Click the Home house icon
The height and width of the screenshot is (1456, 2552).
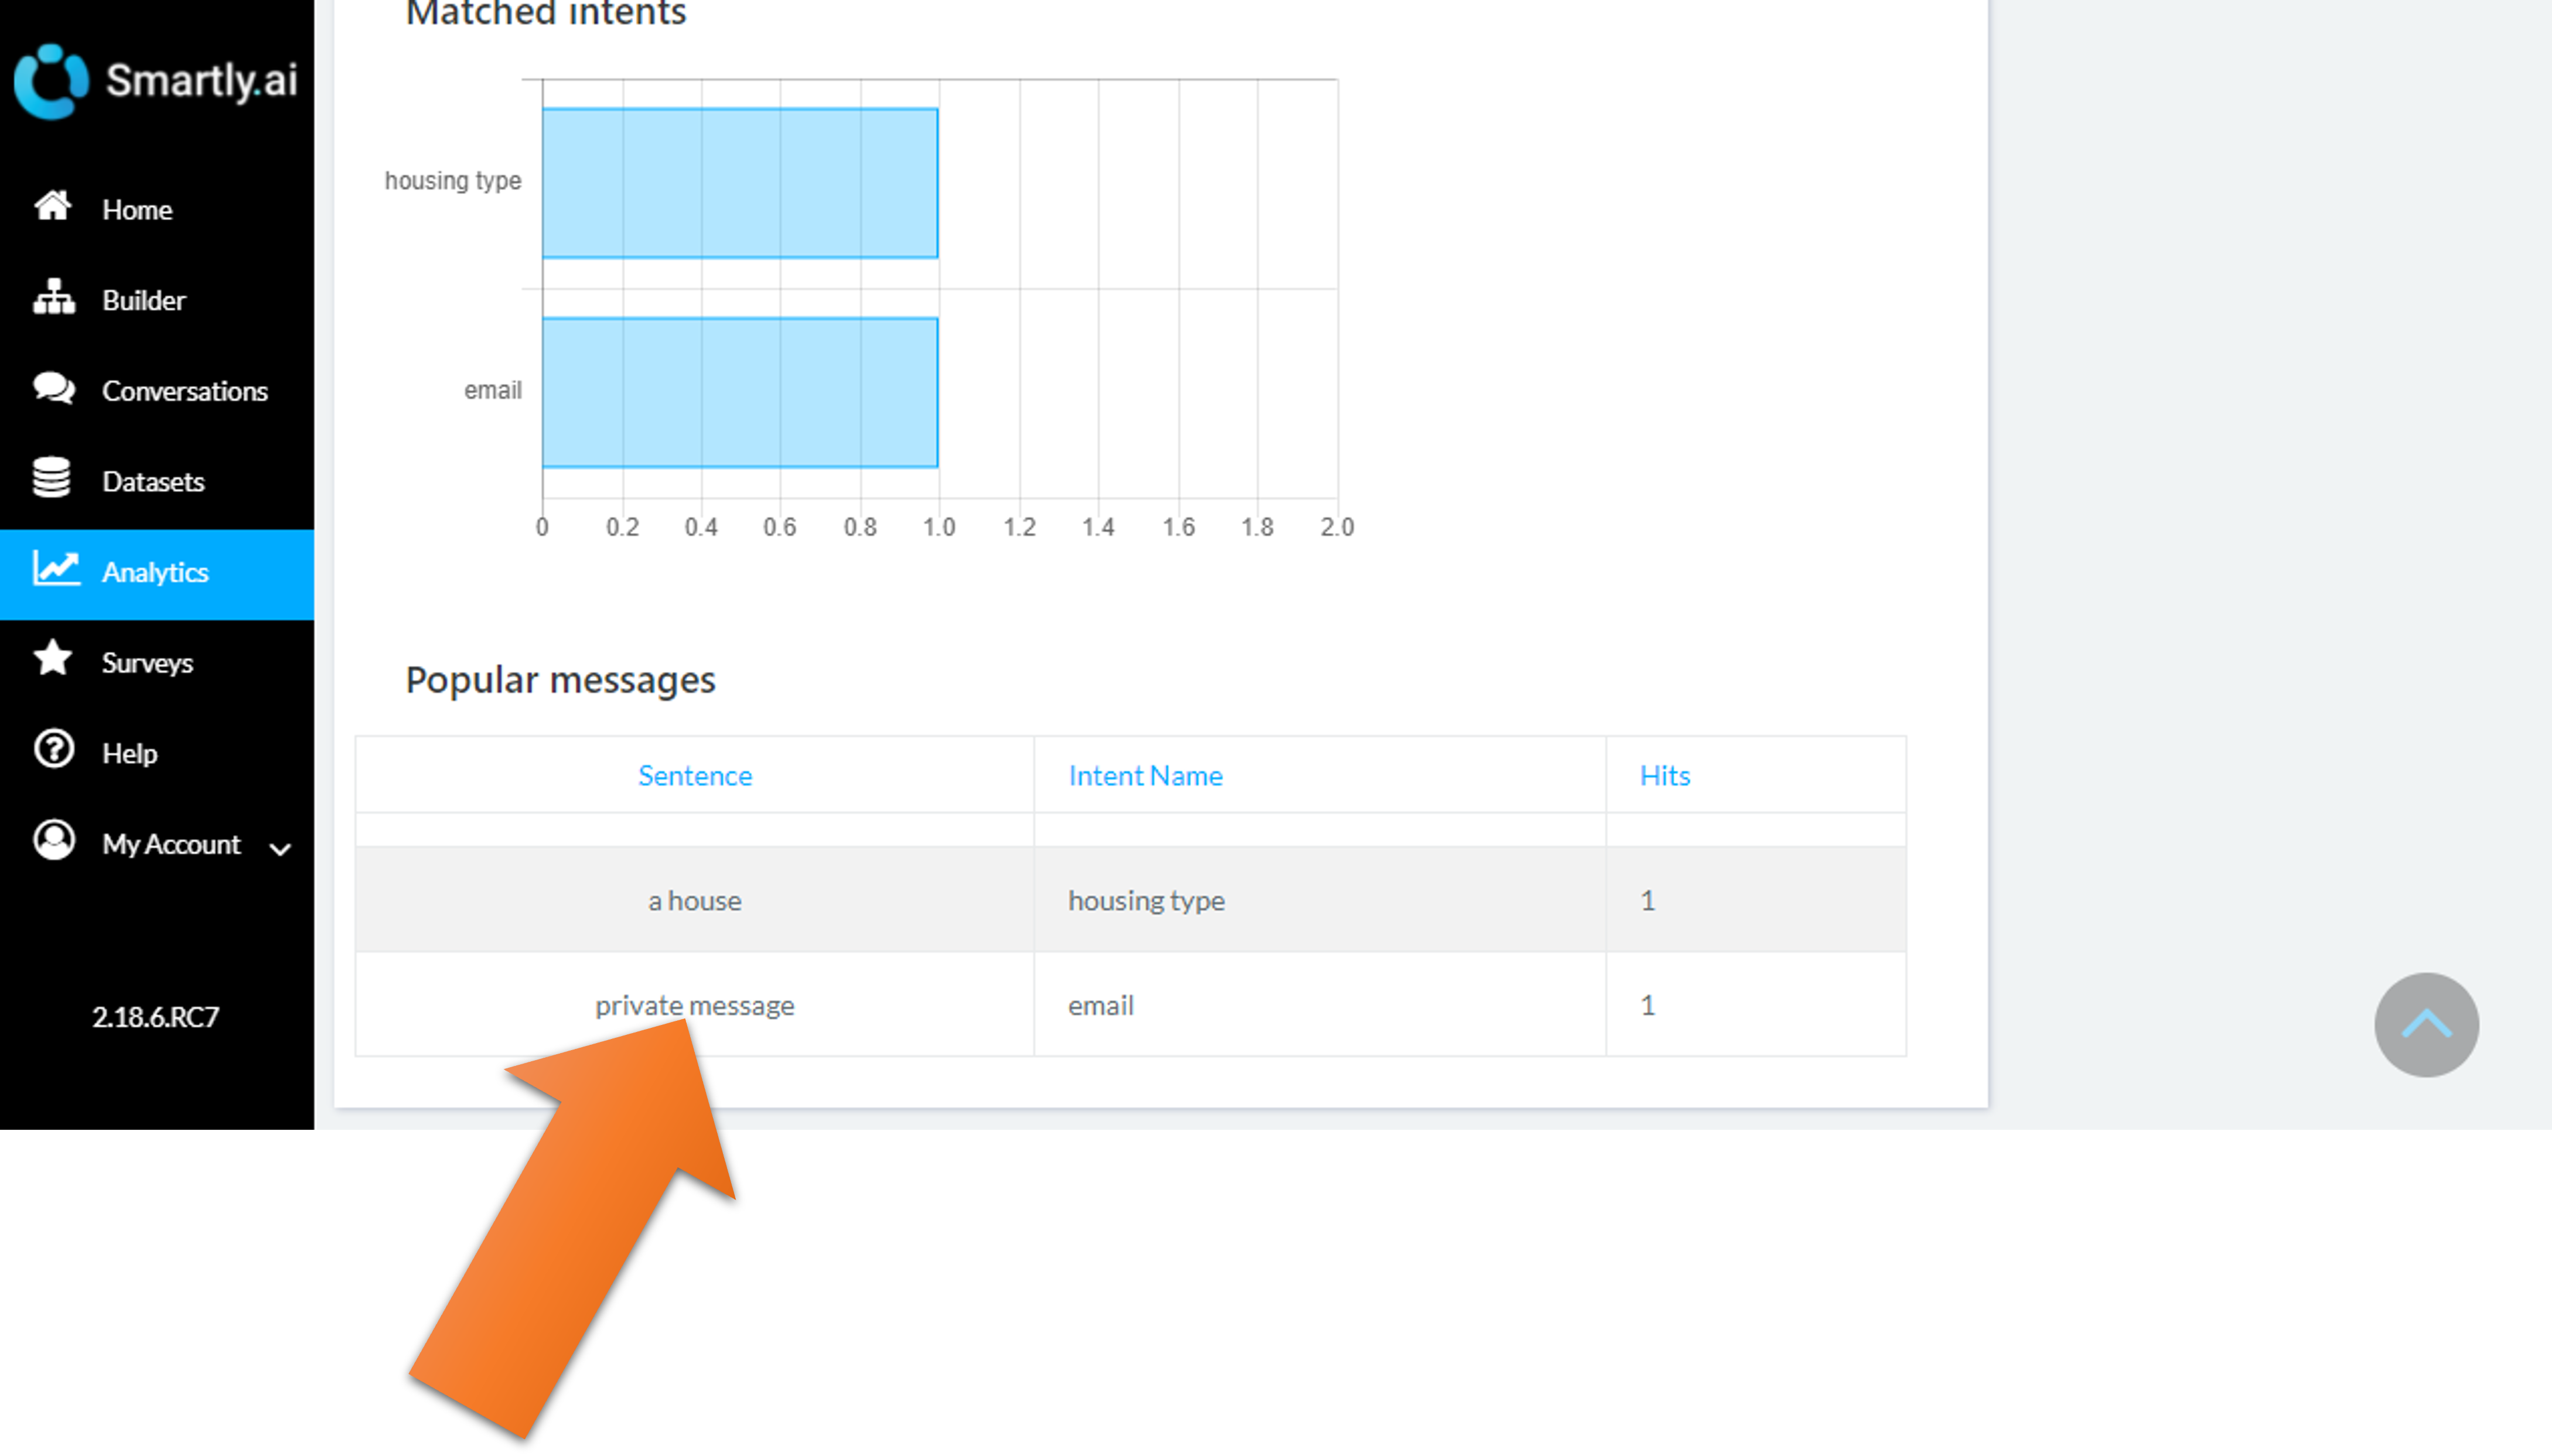click(x=52, y=206)
